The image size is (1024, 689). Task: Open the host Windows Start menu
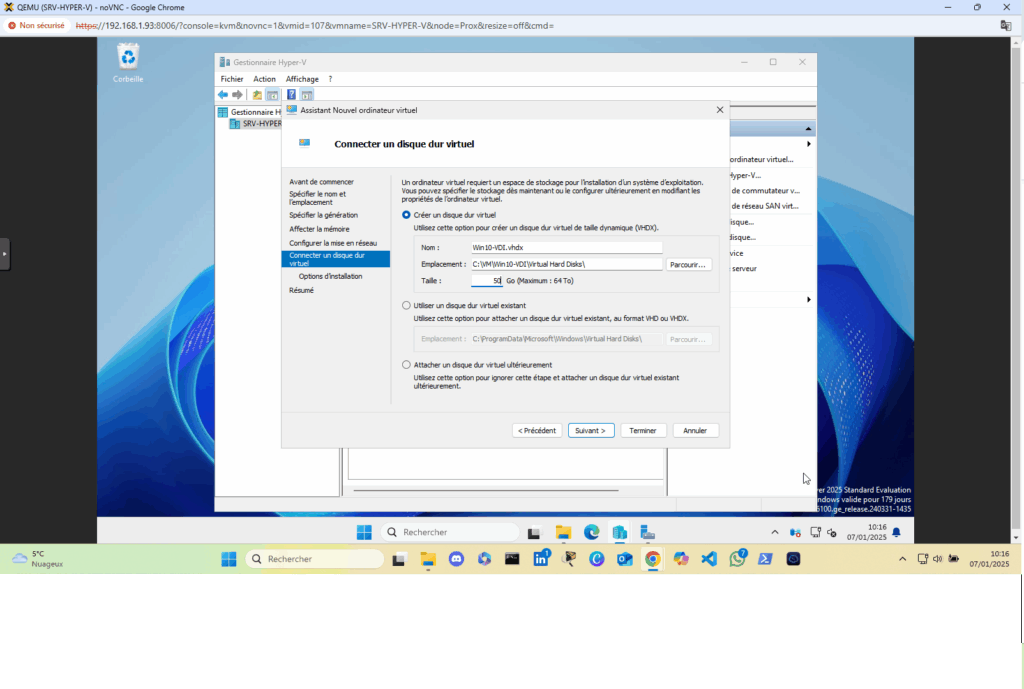(229, 559)
